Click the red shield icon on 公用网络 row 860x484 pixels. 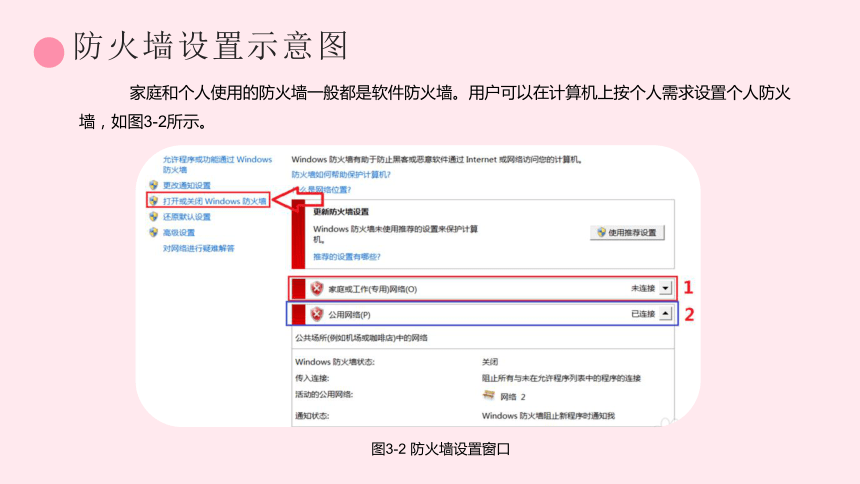click(316, 314)
